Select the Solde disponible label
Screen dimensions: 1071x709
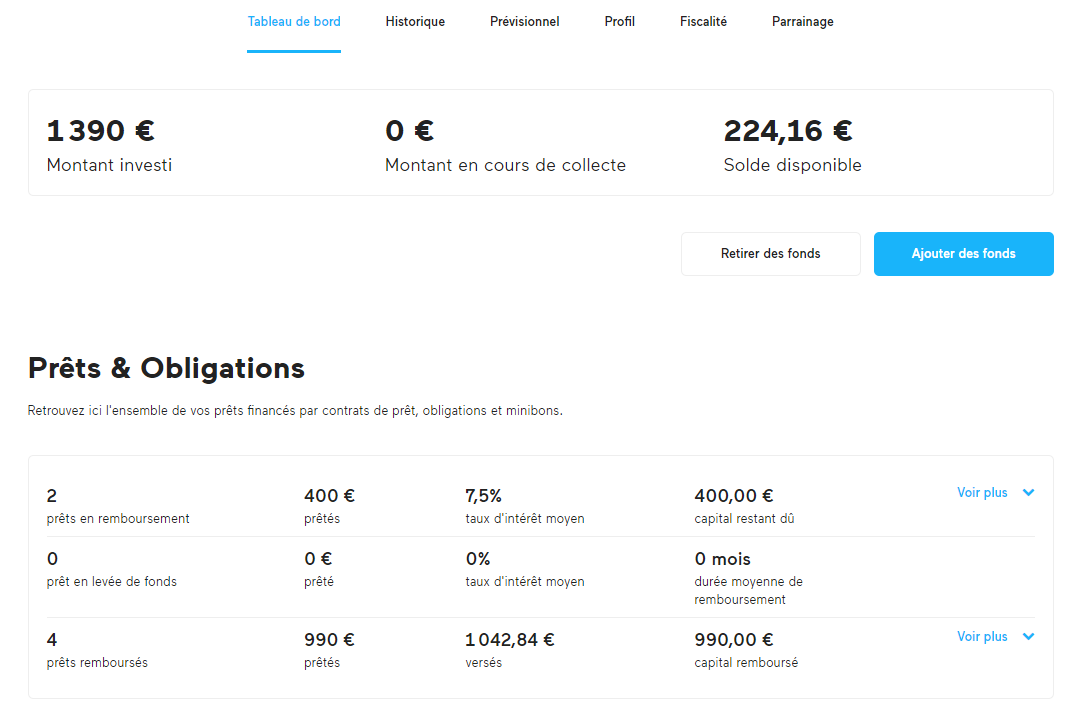792,165
